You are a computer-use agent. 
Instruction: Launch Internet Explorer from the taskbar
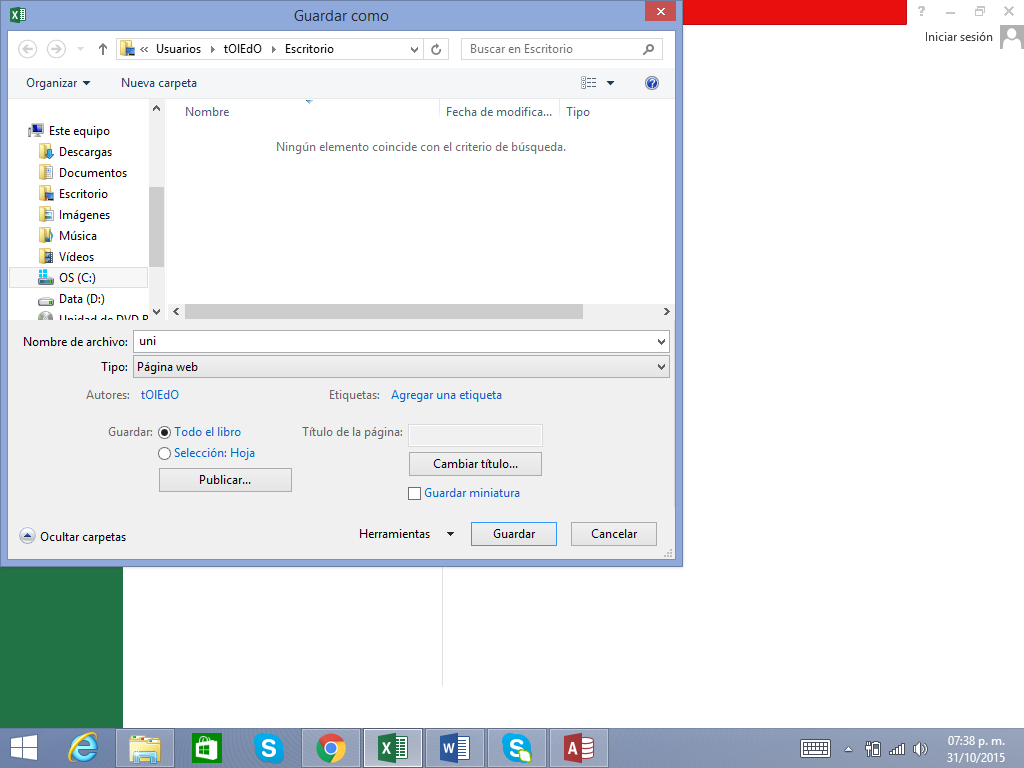click(83, 747)
